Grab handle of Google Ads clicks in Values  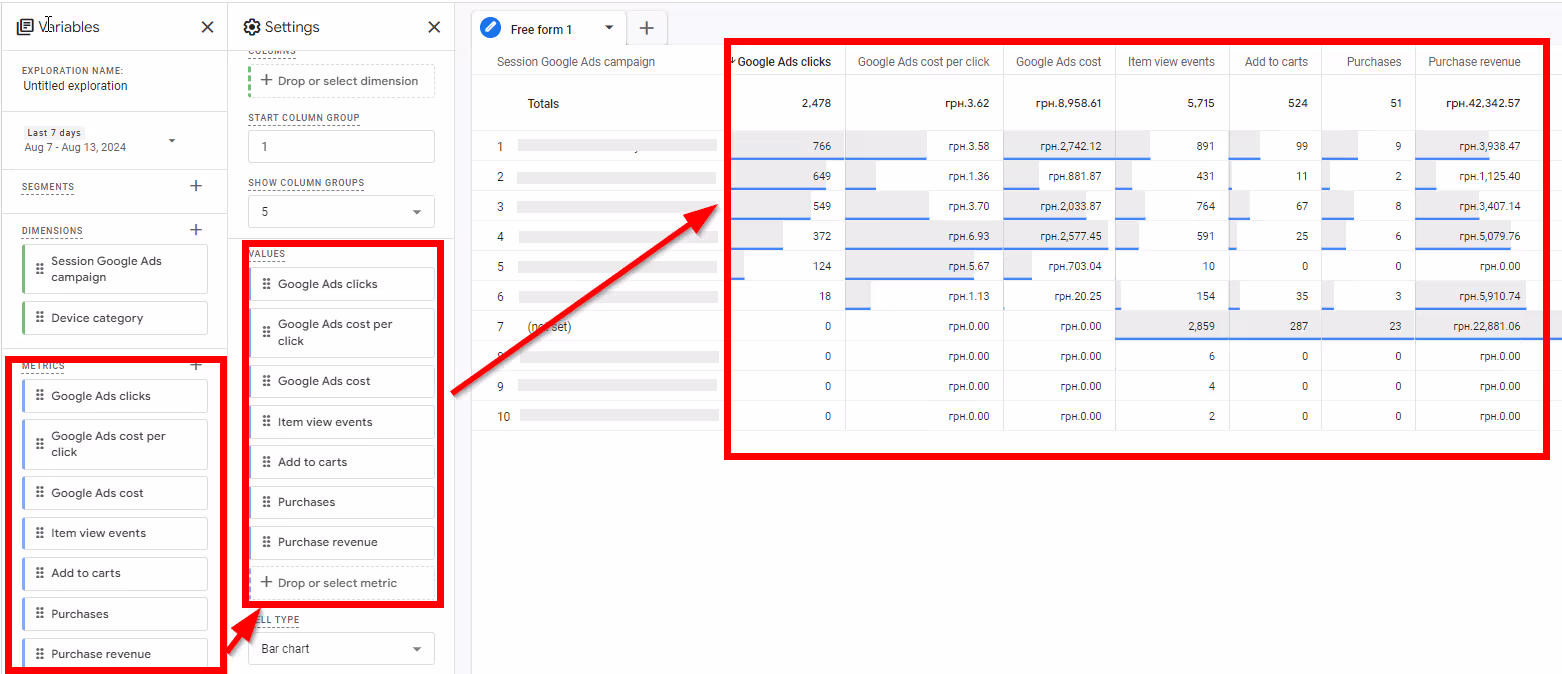(x=266, y=284)
